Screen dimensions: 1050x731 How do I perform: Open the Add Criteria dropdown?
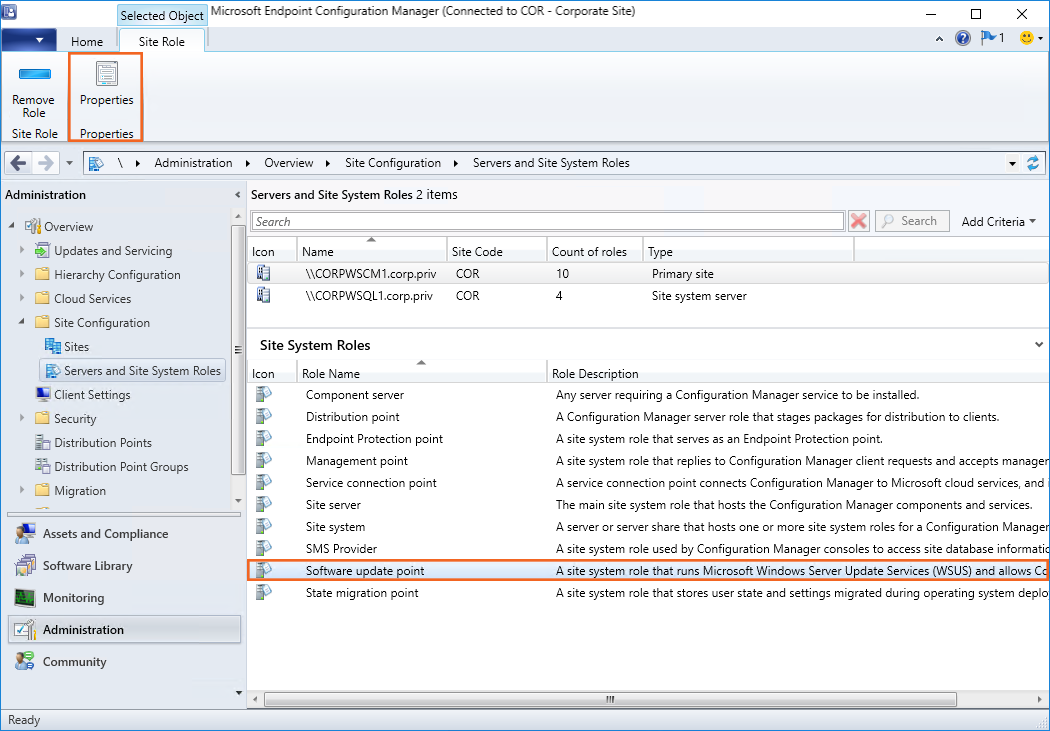[x=998, y=222]
